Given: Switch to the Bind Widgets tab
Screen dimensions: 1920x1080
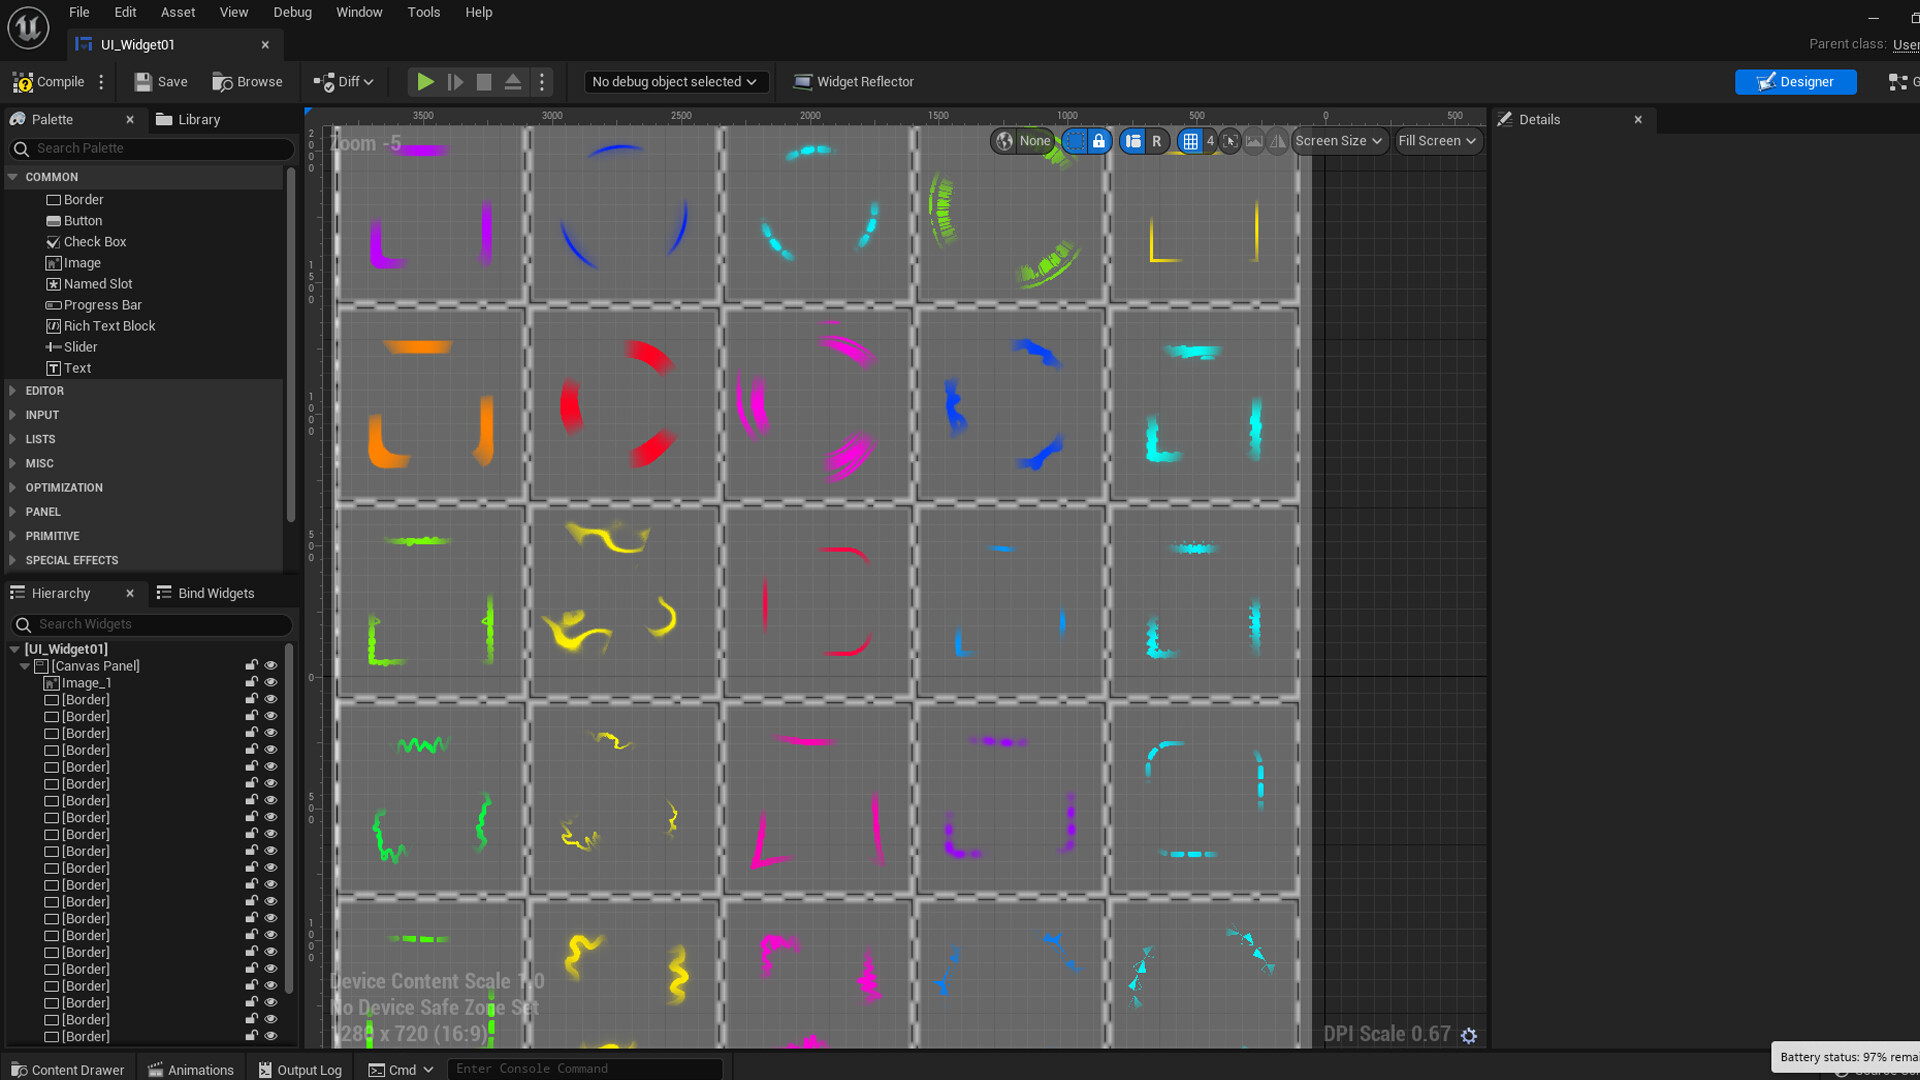Looking at the screenshot, I should [215, 592].
